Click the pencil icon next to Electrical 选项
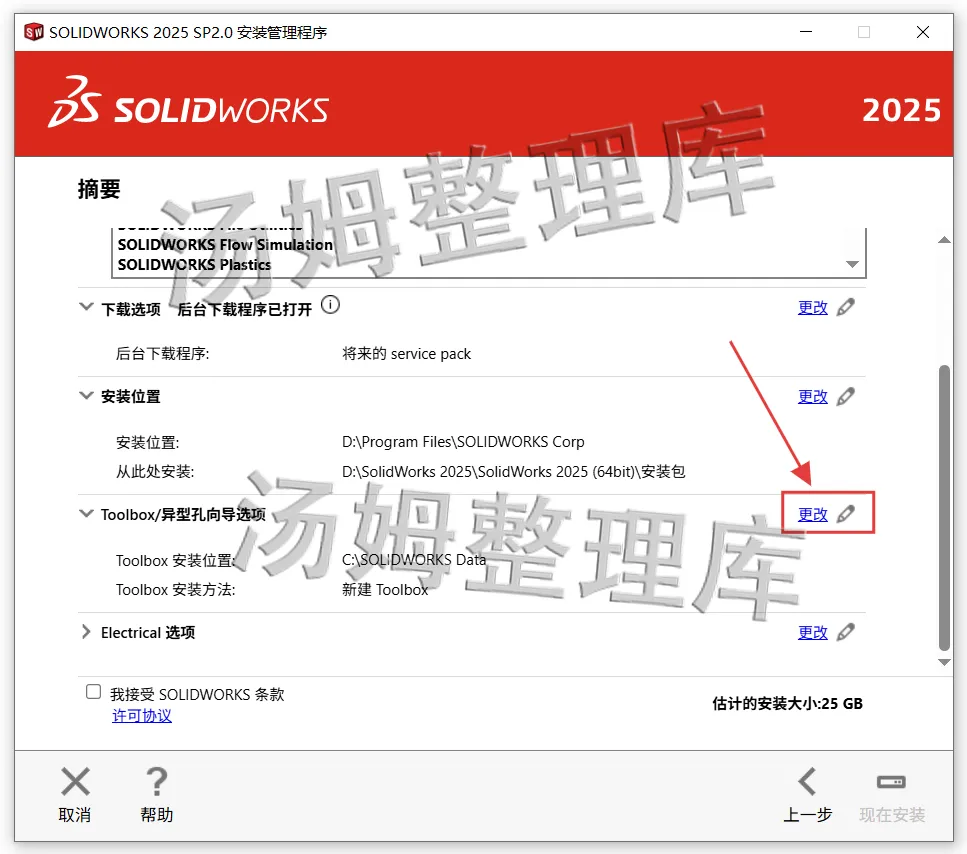 click(x=846, y=632)
